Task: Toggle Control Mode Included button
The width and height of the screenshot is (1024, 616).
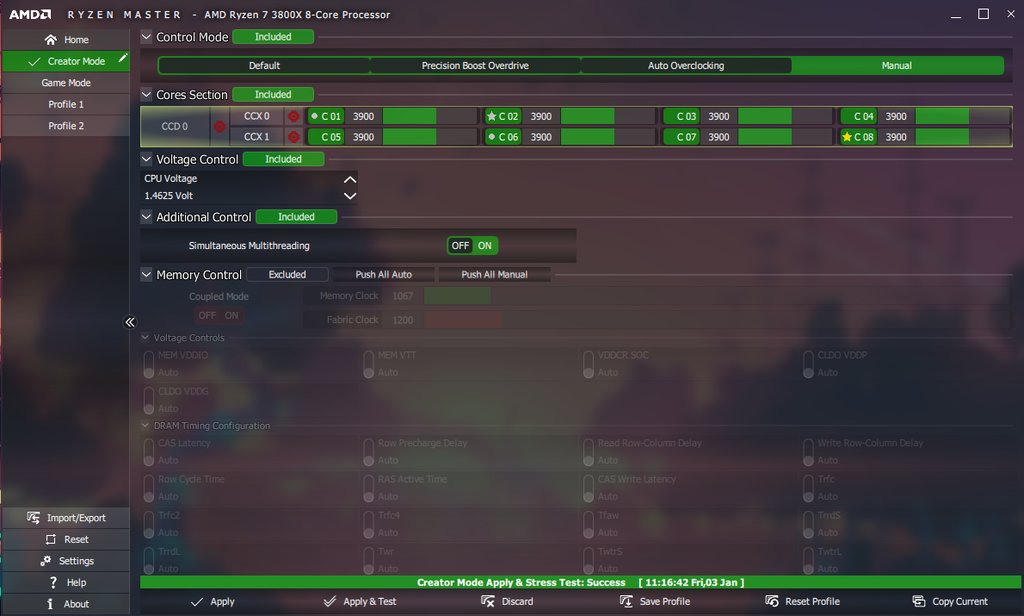Action: tap(273, 37)
